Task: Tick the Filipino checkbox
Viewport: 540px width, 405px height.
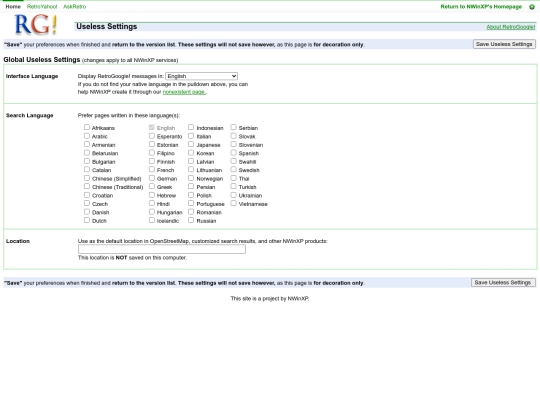Action: (152, 153)
